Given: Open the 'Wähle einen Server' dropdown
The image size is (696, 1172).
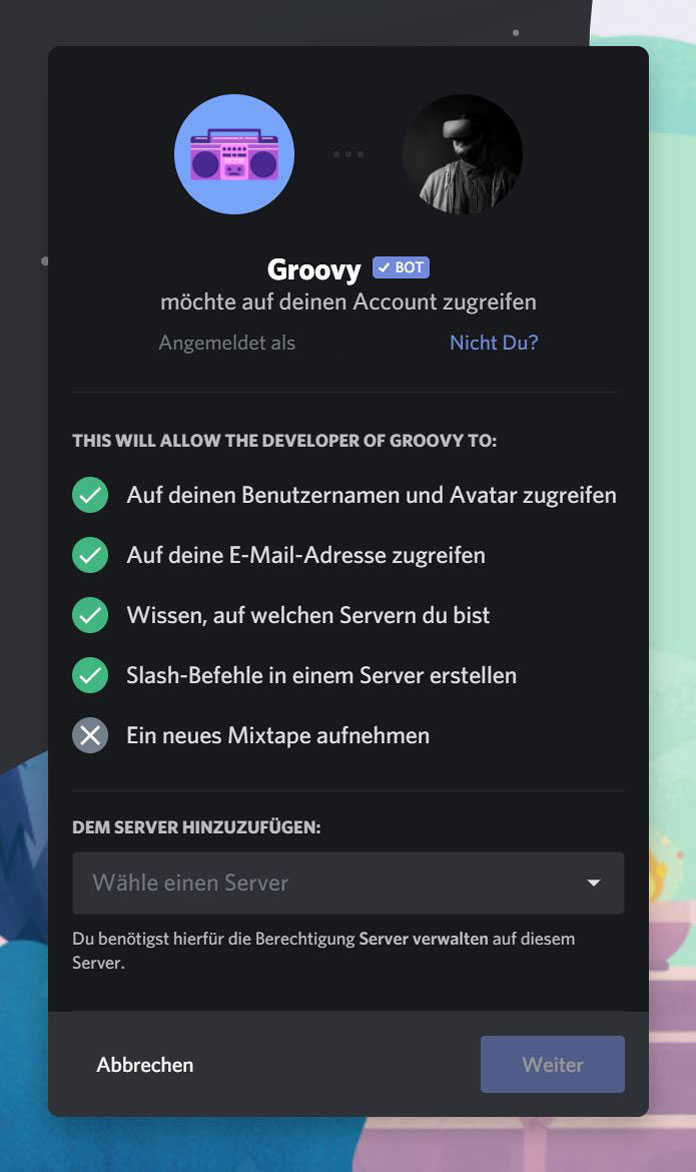Looking at the screenshot, I should [x=348, y=883].
